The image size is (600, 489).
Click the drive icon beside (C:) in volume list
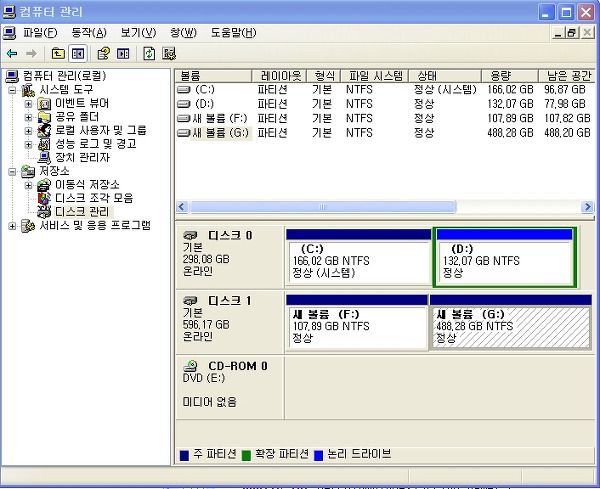(184, 90)
